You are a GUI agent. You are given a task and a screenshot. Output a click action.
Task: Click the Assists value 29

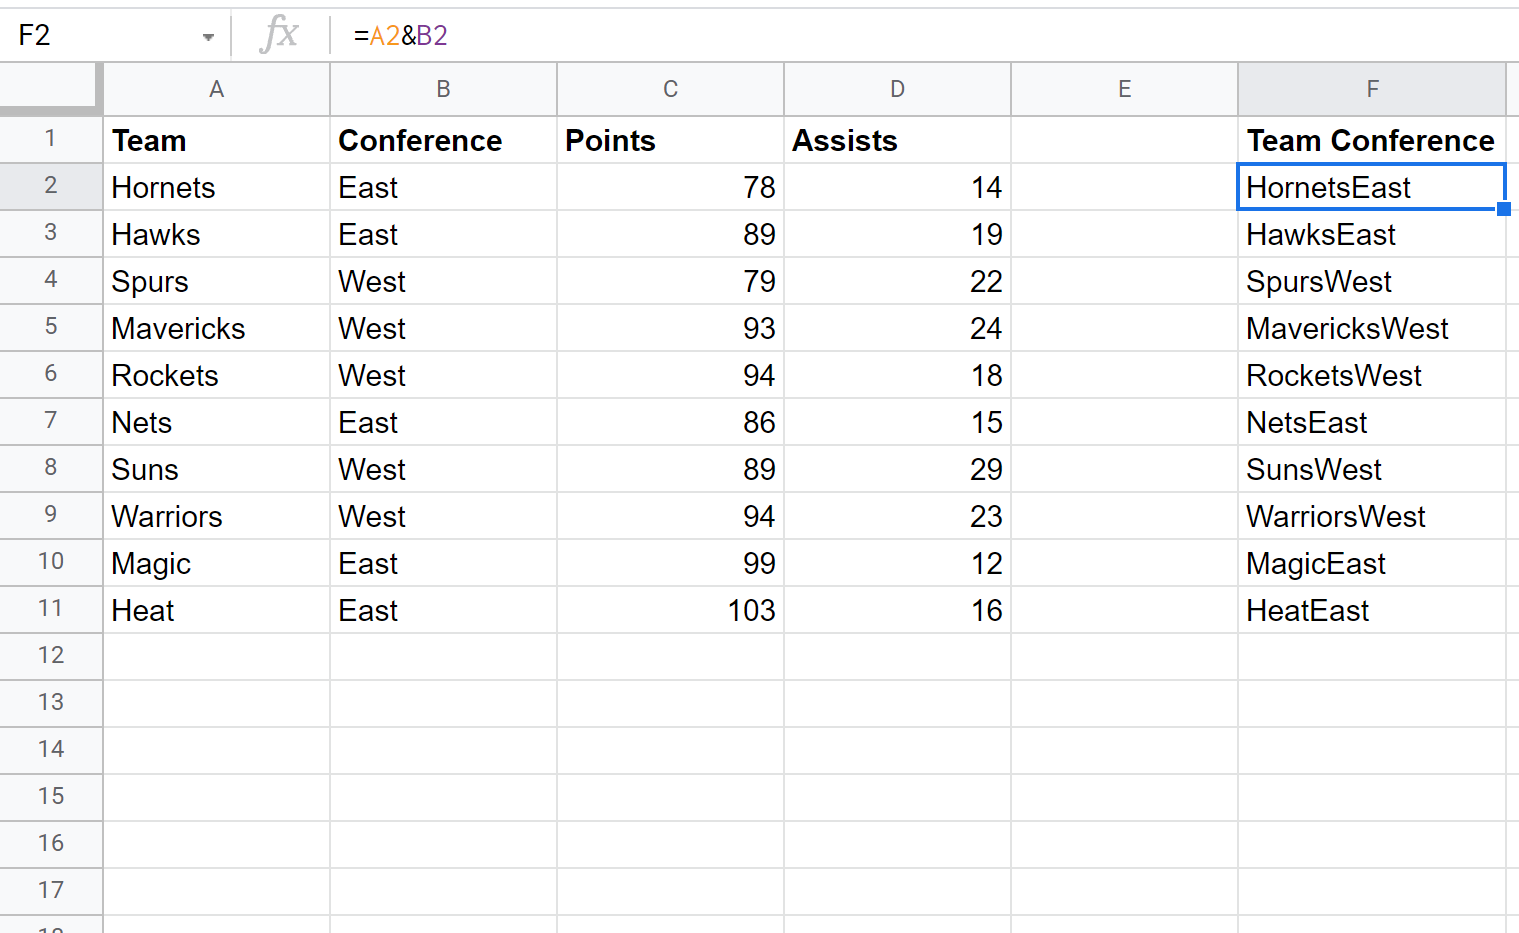click(x=897, y=470)
